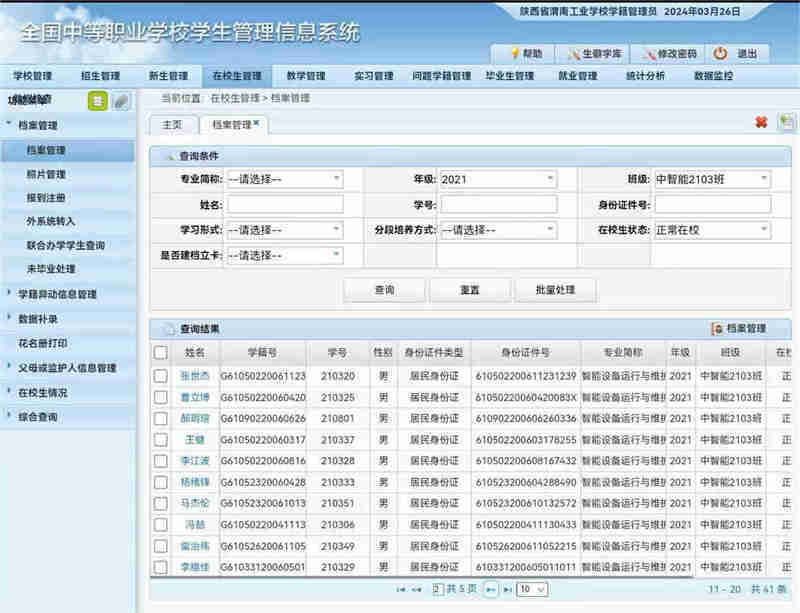Click the red X close-all-tabs icon
This screenshot has height=613, width=800.
tap(761, 122)
